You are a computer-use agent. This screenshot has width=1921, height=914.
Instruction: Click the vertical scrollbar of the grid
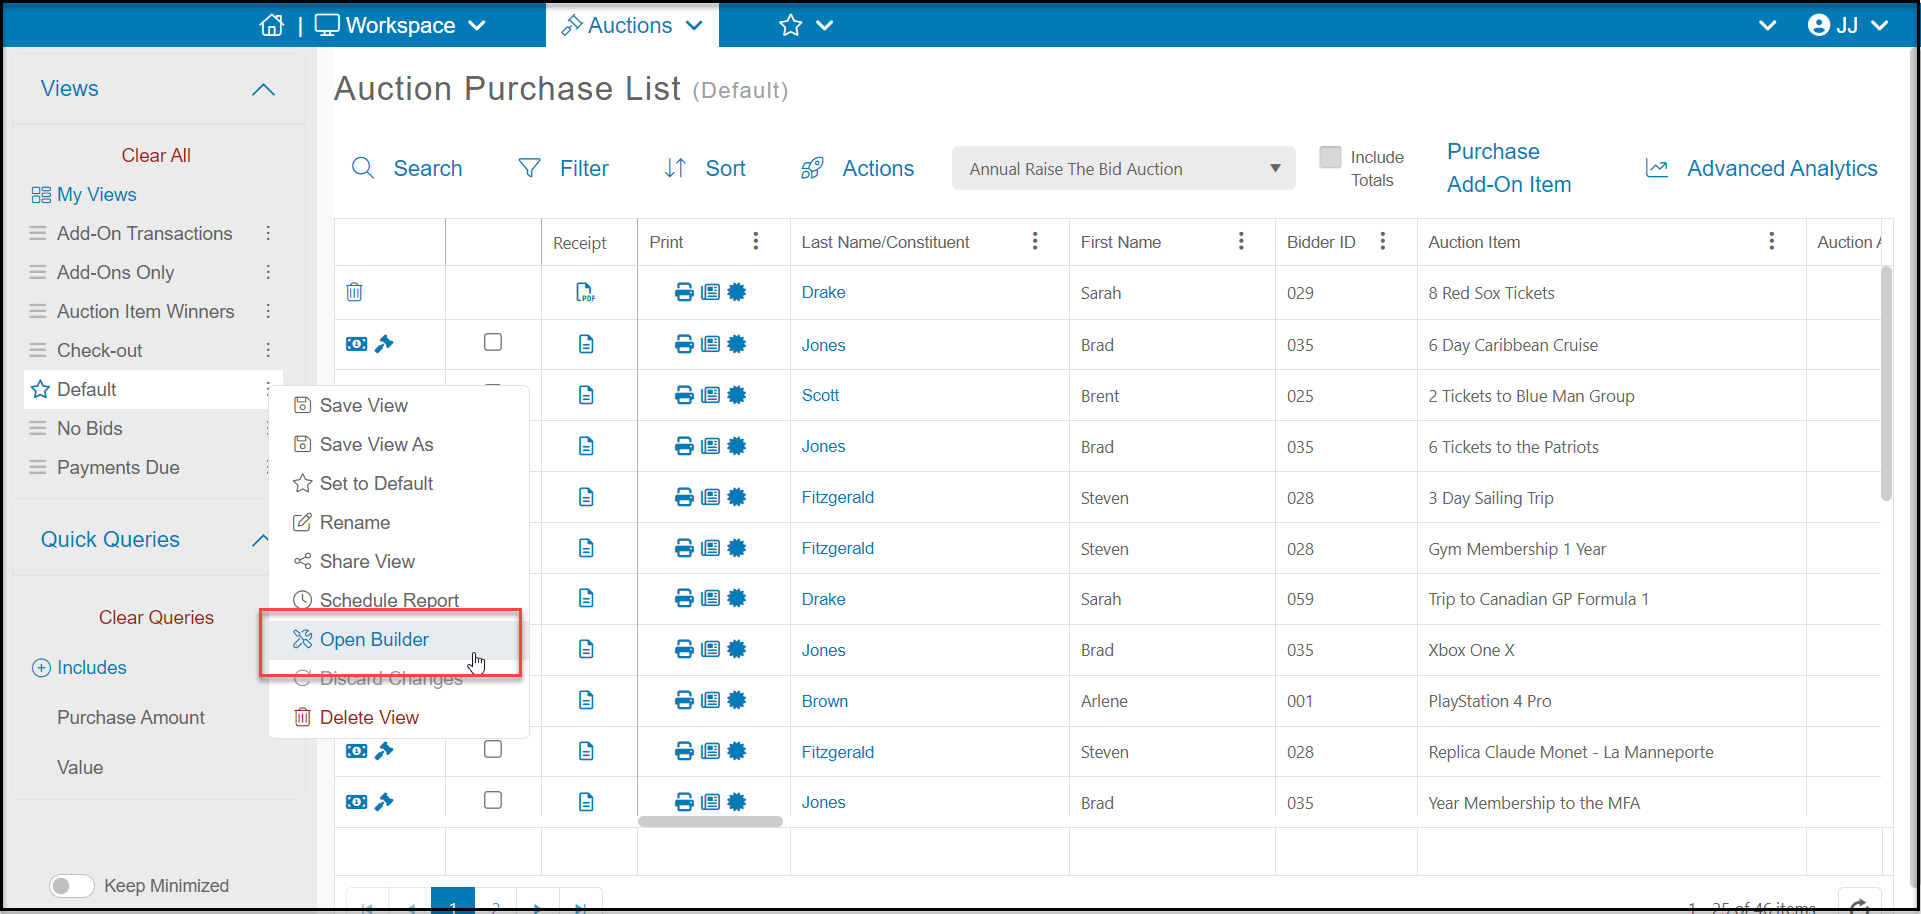[x=1886, y=382]
